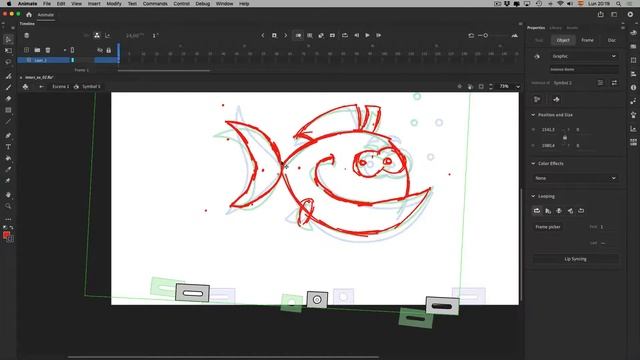Select the Text tool

(x=8, y=147)
